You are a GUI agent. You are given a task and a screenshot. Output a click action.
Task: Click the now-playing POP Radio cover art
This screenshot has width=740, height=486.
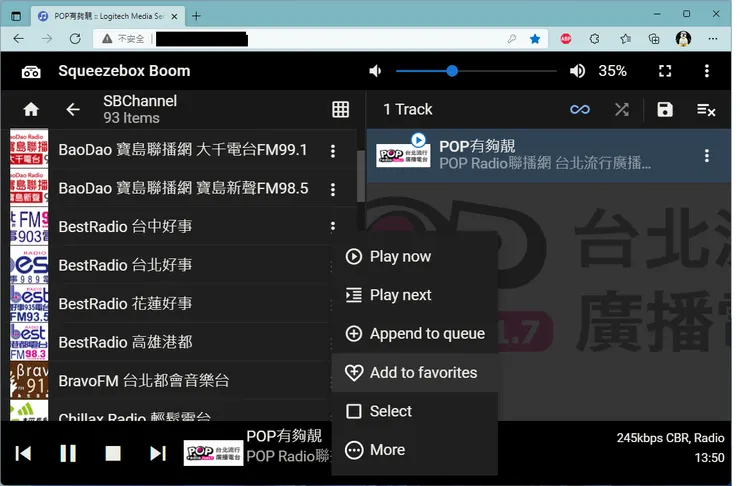click(x=213, y=453)
